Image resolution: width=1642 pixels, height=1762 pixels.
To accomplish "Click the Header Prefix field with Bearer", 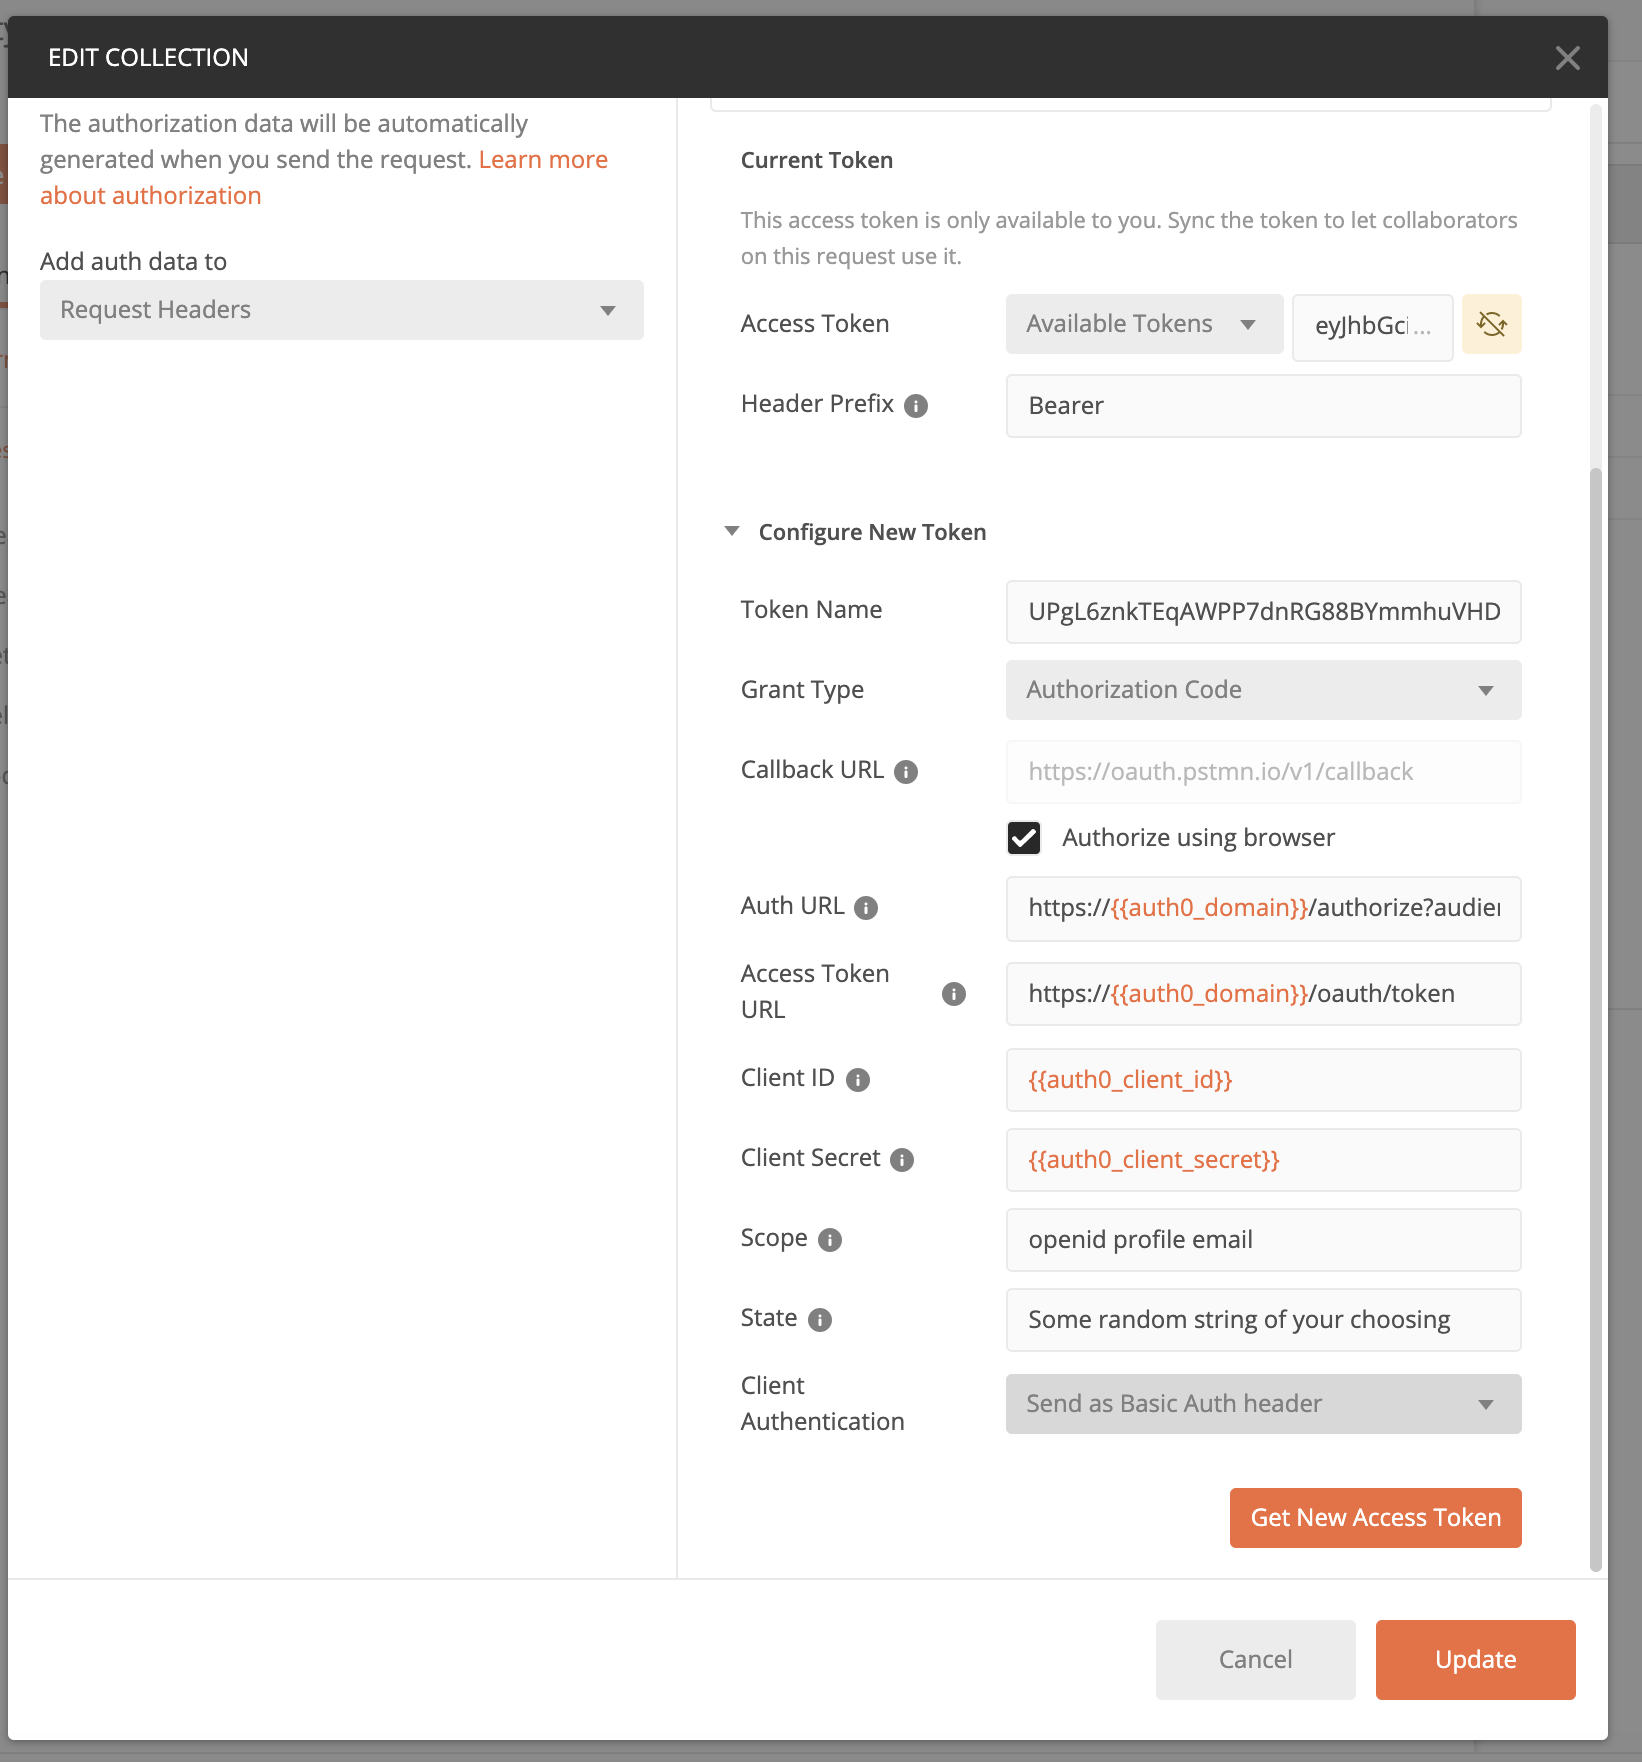I will pyautogui.click(x=1264, y=406).
